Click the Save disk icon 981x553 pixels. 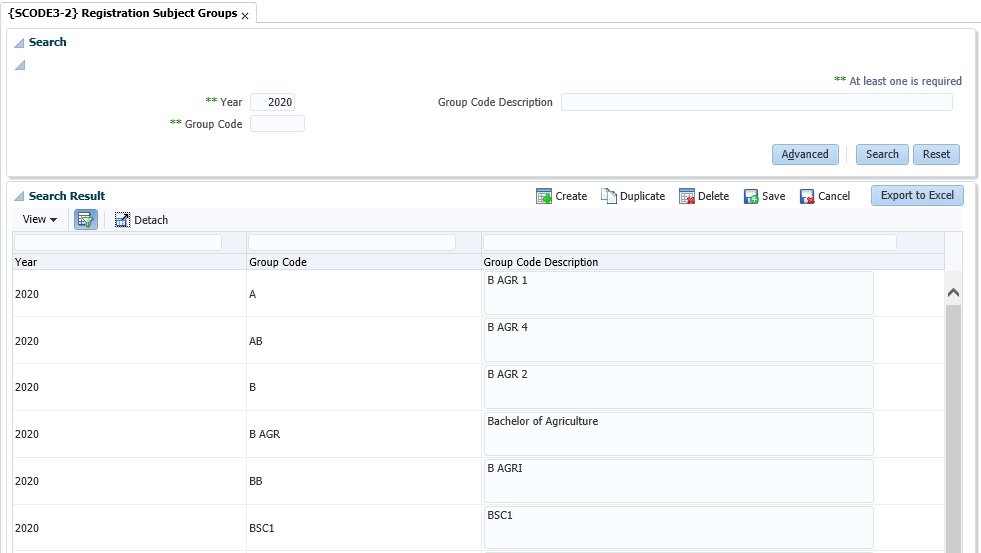click(x=751, y=196)
